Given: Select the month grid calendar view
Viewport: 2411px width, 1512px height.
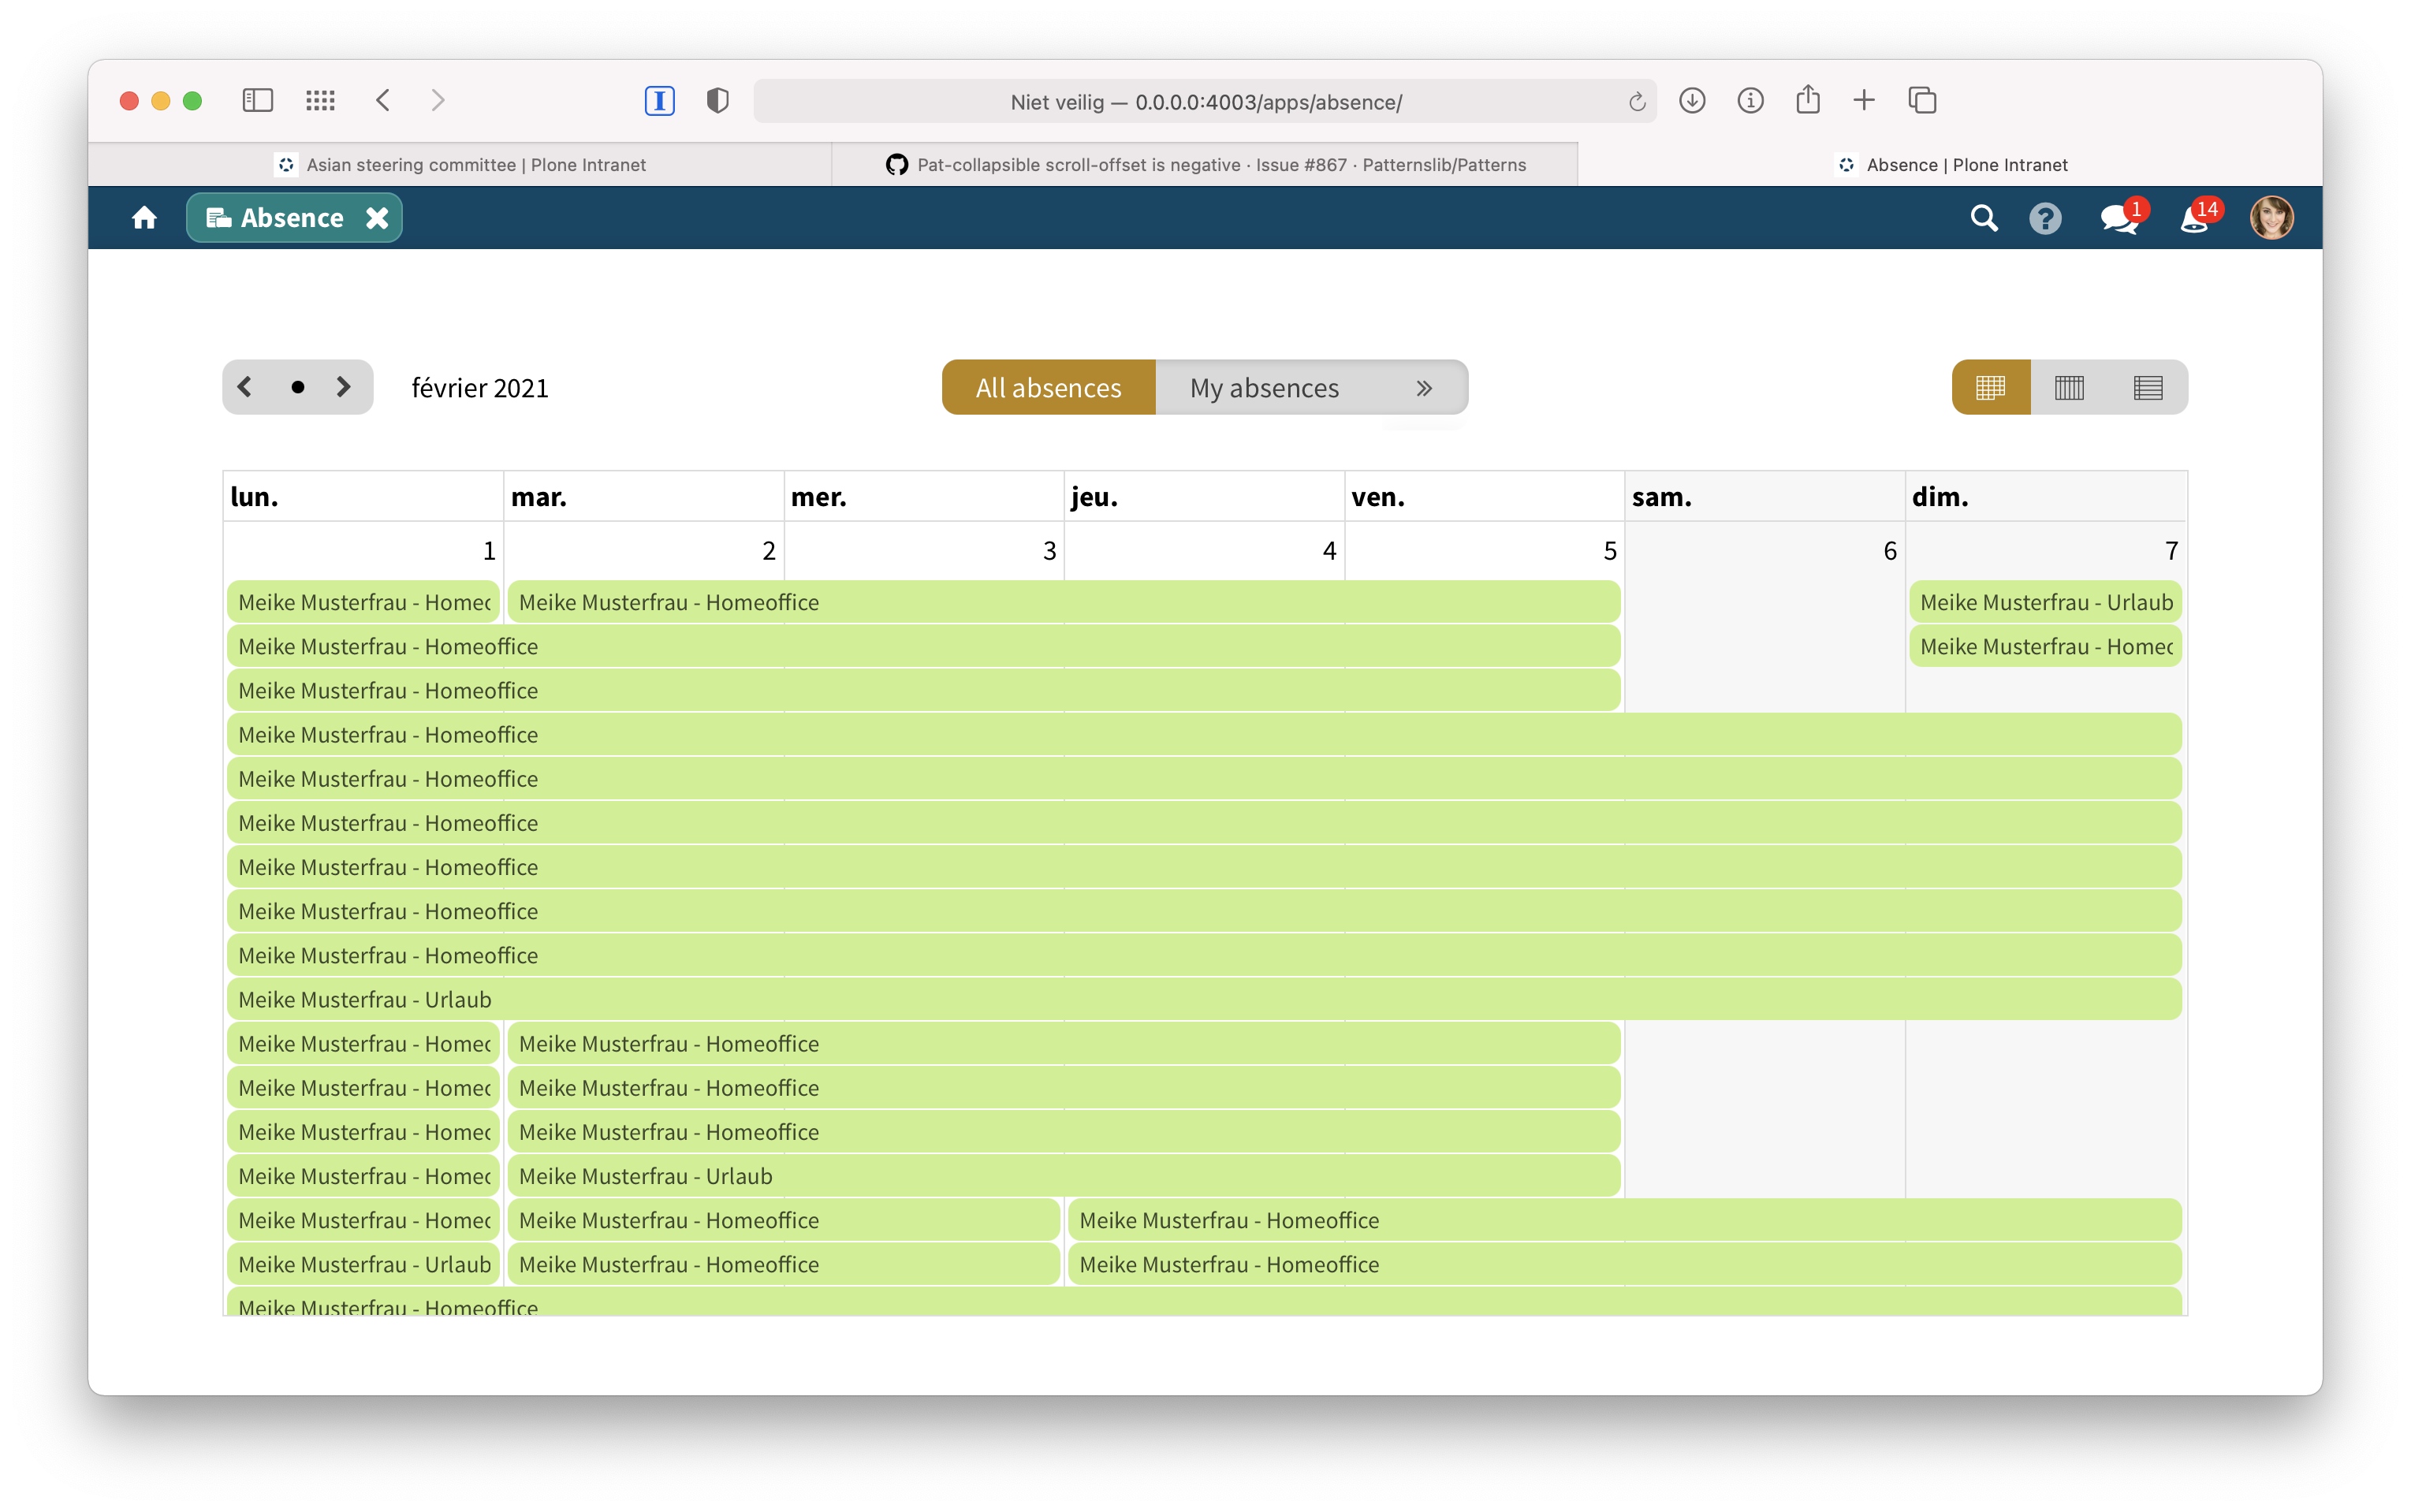Looking at the screenshot, I should pos(1990,387).
